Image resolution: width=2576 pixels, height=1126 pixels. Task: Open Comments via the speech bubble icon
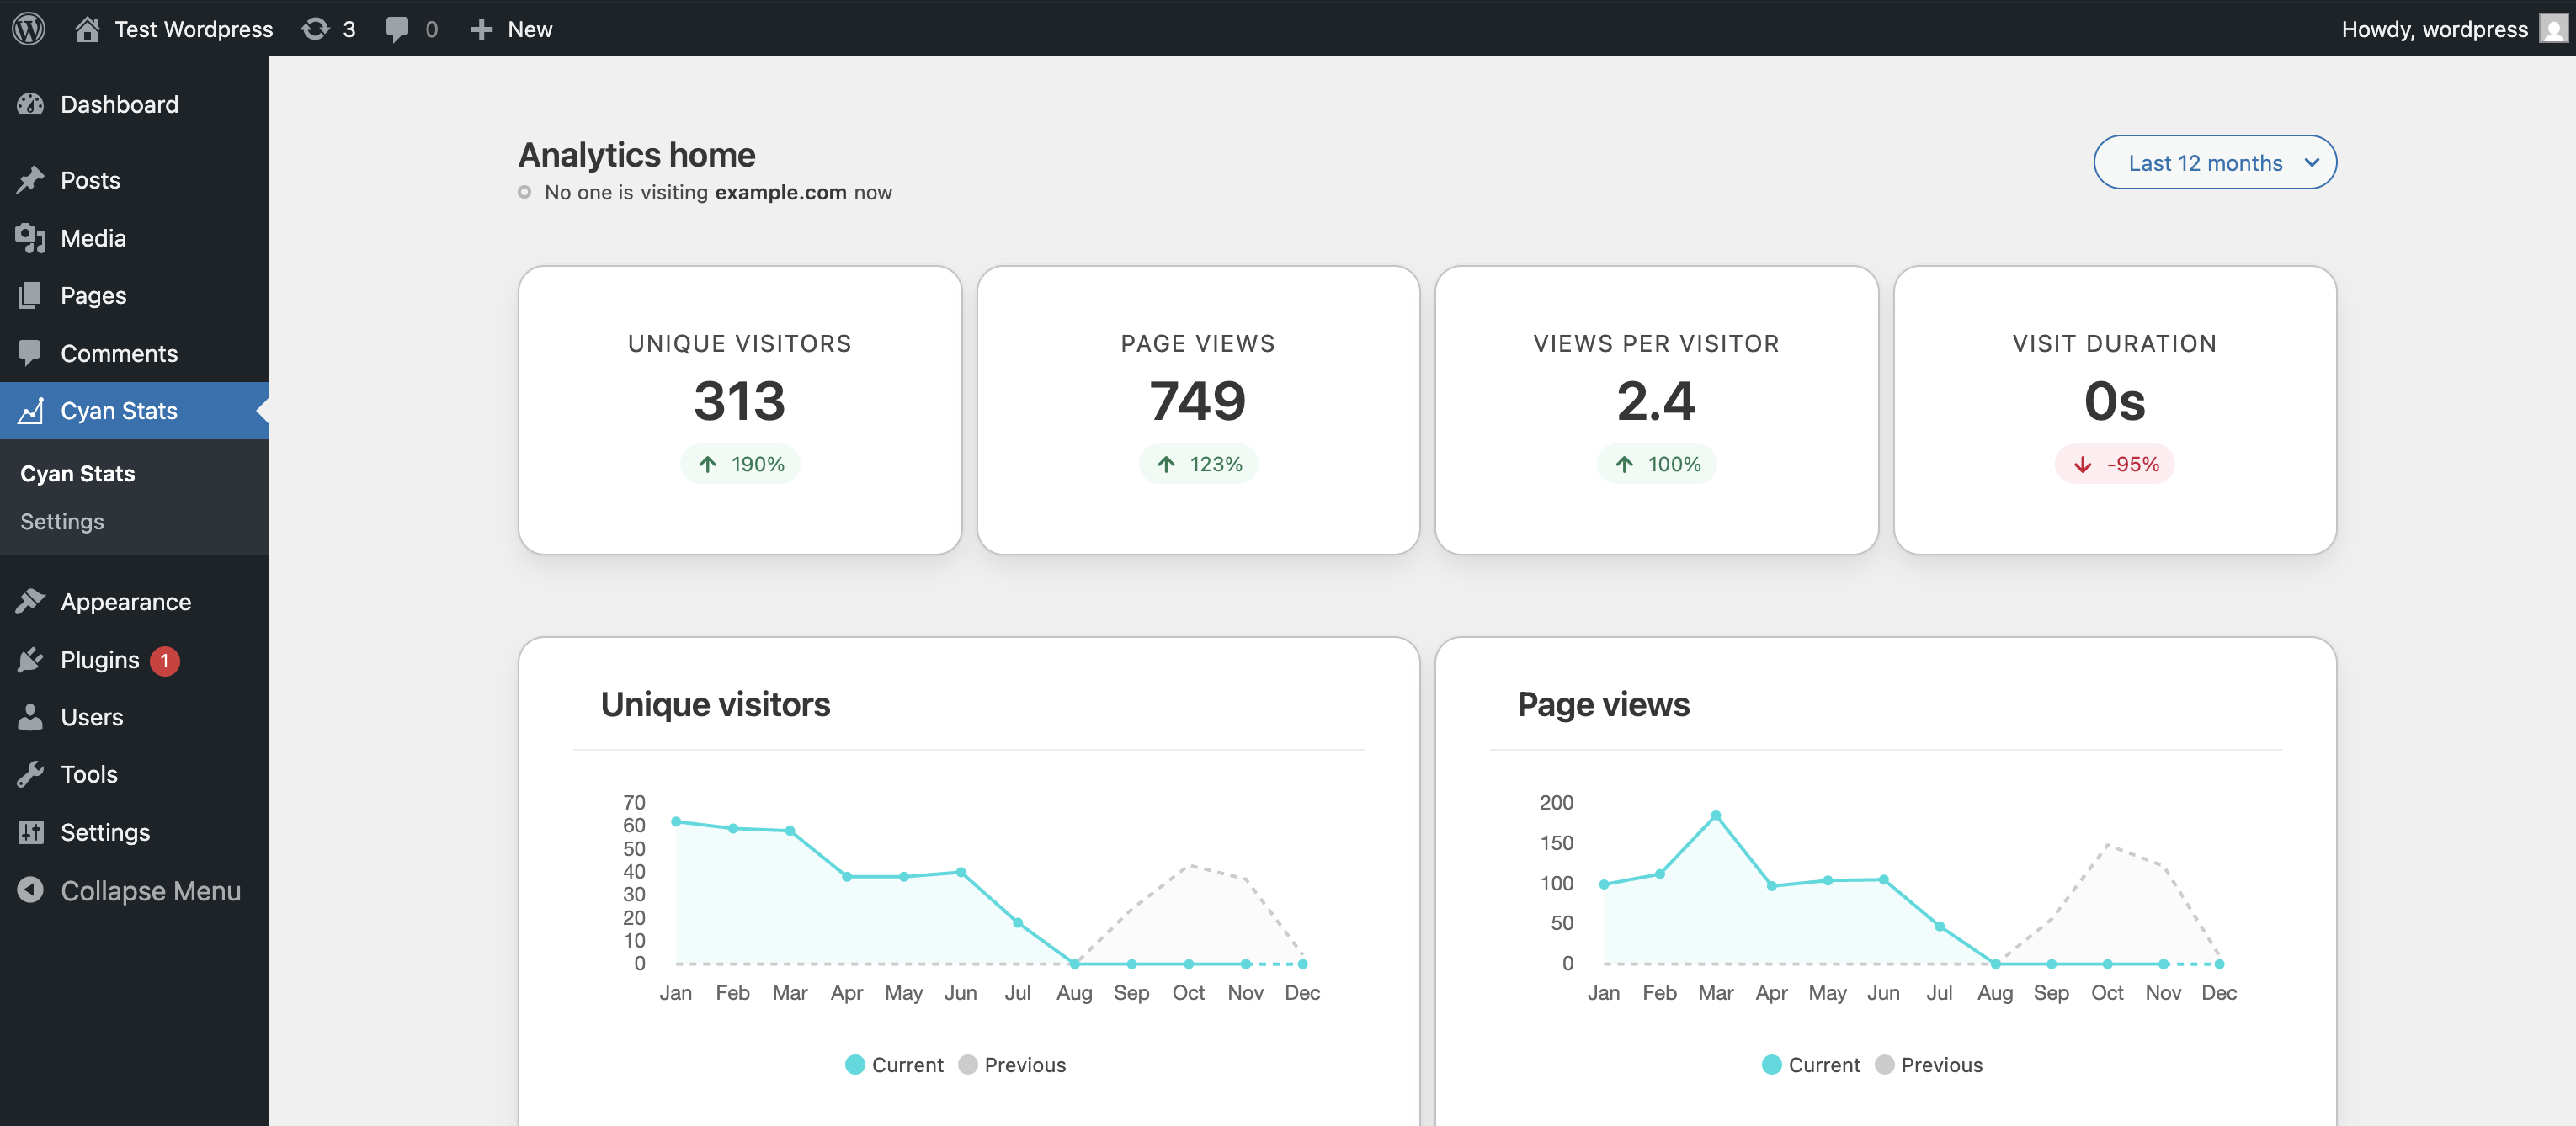click(x=31, y=353)
